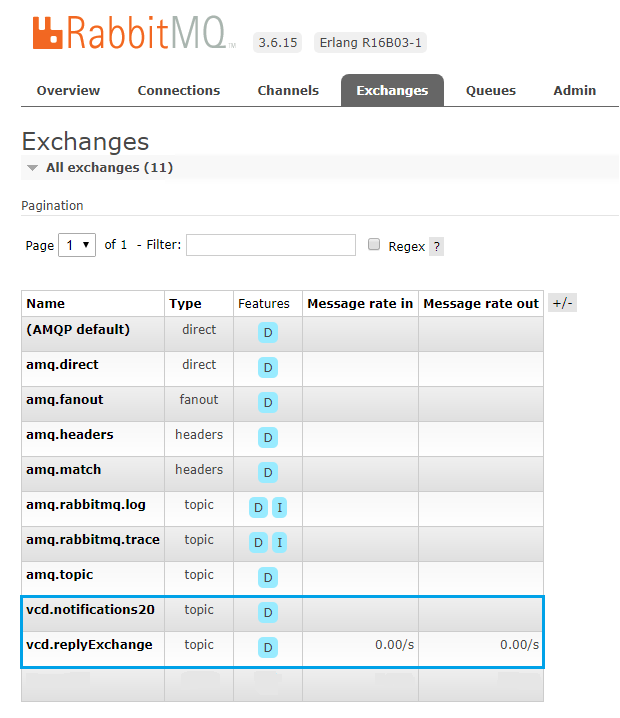Go to the Admin tab
This screenshot has width=620, height=718.
tap(575, 90)
